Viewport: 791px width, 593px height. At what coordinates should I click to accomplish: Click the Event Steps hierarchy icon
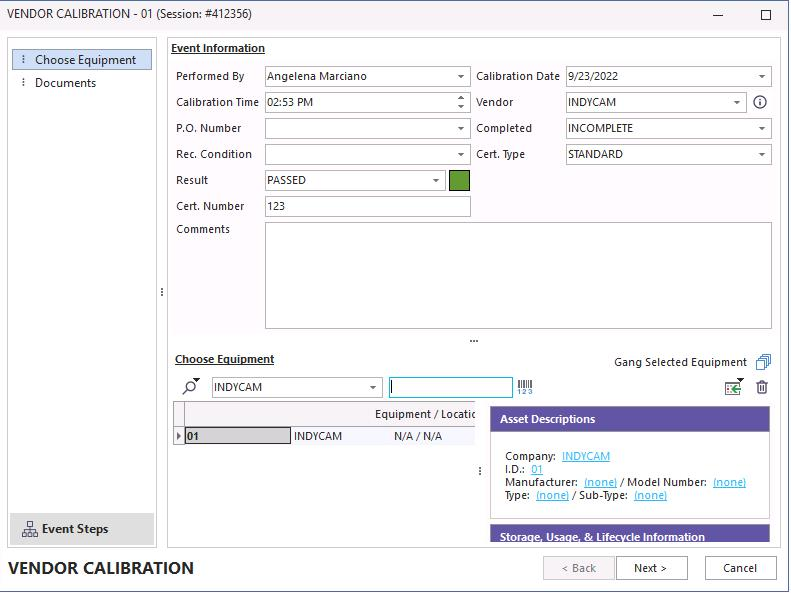(30, 529)
